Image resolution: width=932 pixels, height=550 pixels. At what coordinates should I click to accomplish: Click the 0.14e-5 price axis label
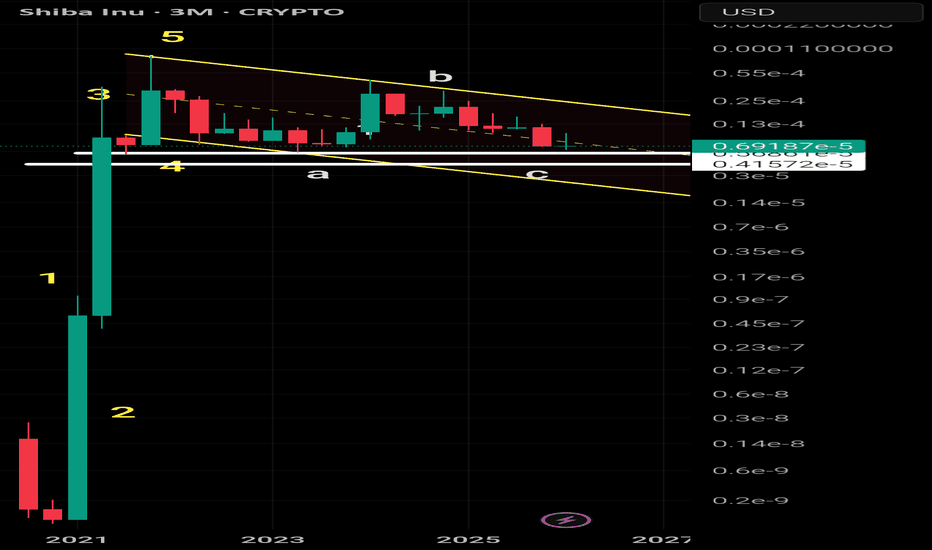(x=759, y=203)
